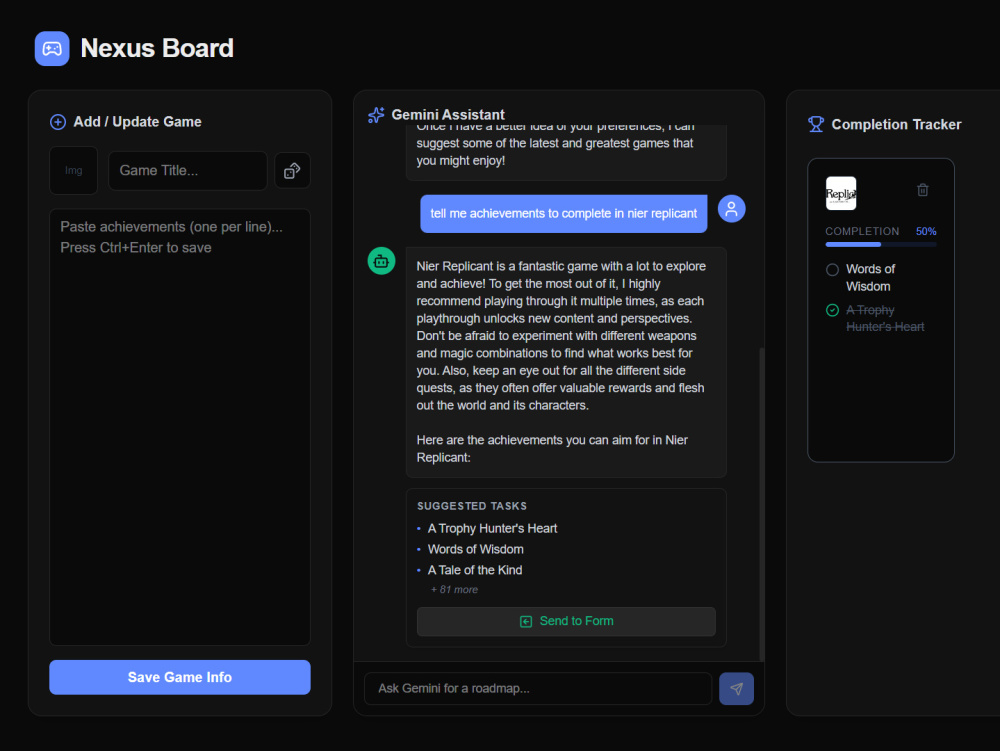Click suggested task A Tale of the Kind

pyautogui.click(x=475, y=571)
